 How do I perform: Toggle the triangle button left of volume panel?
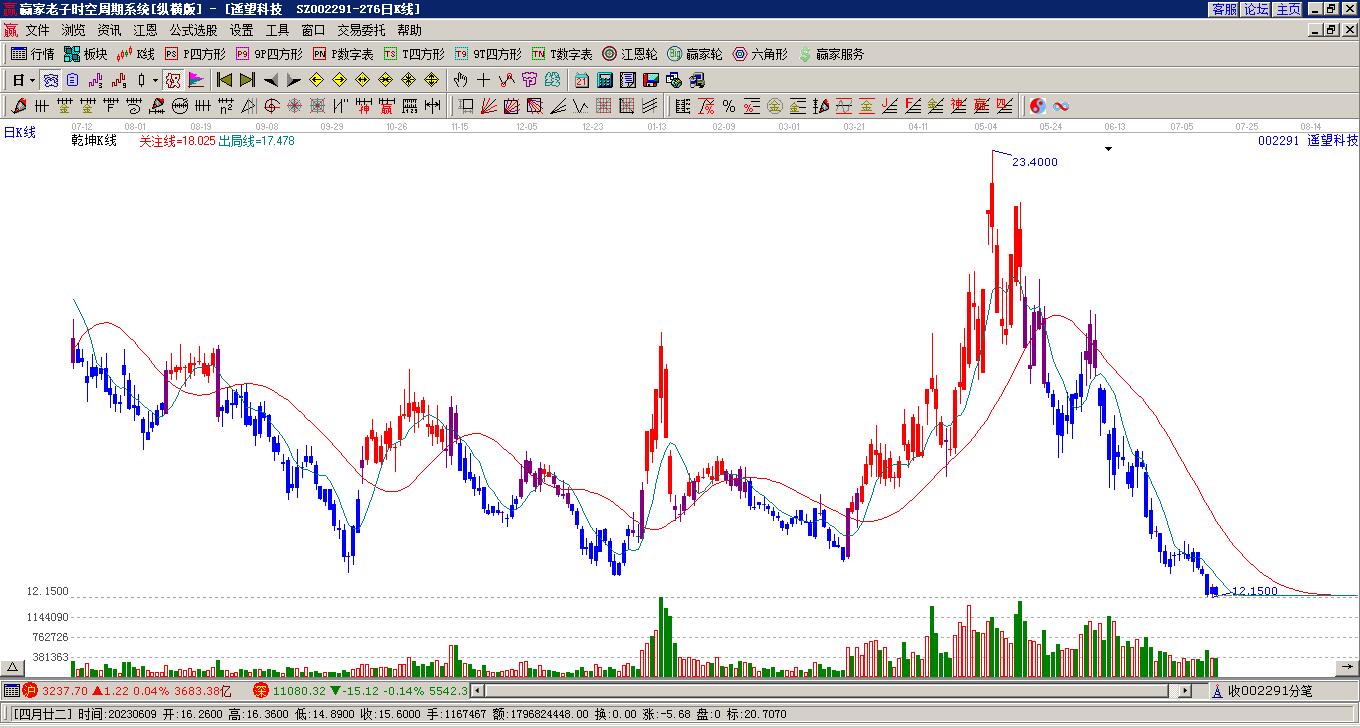(13, 667)
